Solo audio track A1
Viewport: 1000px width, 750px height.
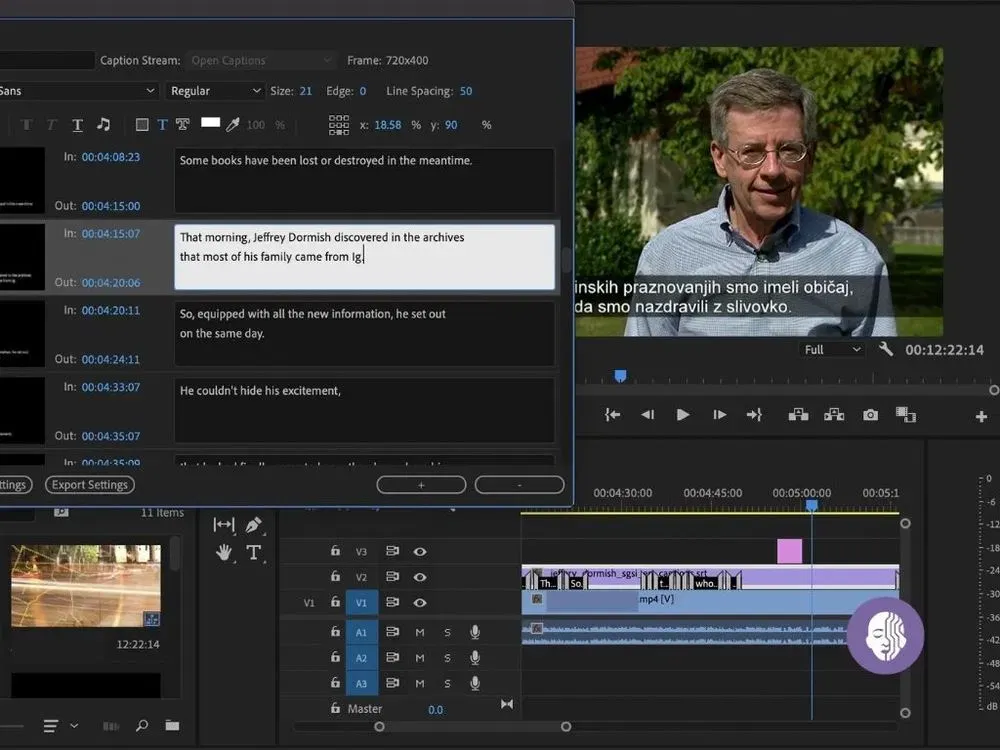(x=447, y=633)
